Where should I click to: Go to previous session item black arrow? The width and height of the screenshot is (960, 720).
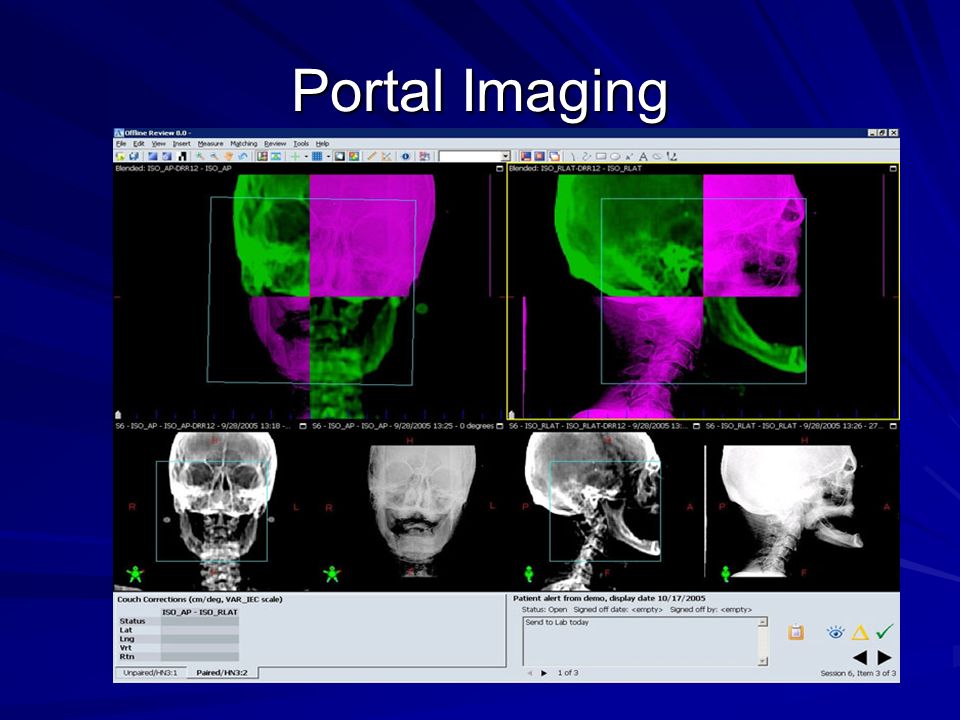860,658
